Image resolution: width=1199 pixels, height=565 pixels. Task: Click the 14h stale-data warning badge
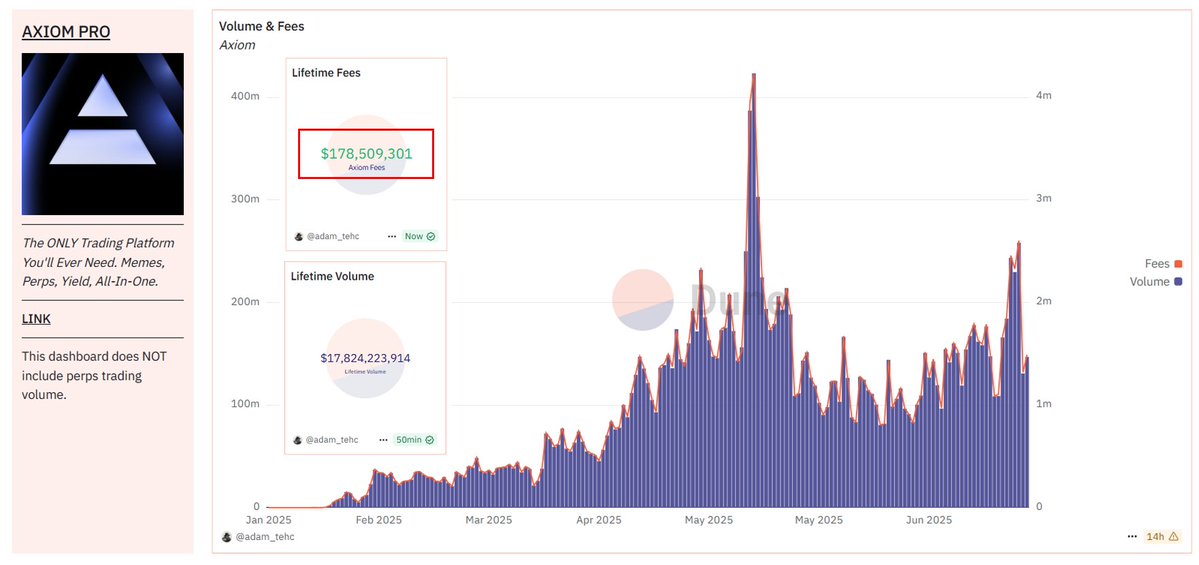tap(1162, 537)
